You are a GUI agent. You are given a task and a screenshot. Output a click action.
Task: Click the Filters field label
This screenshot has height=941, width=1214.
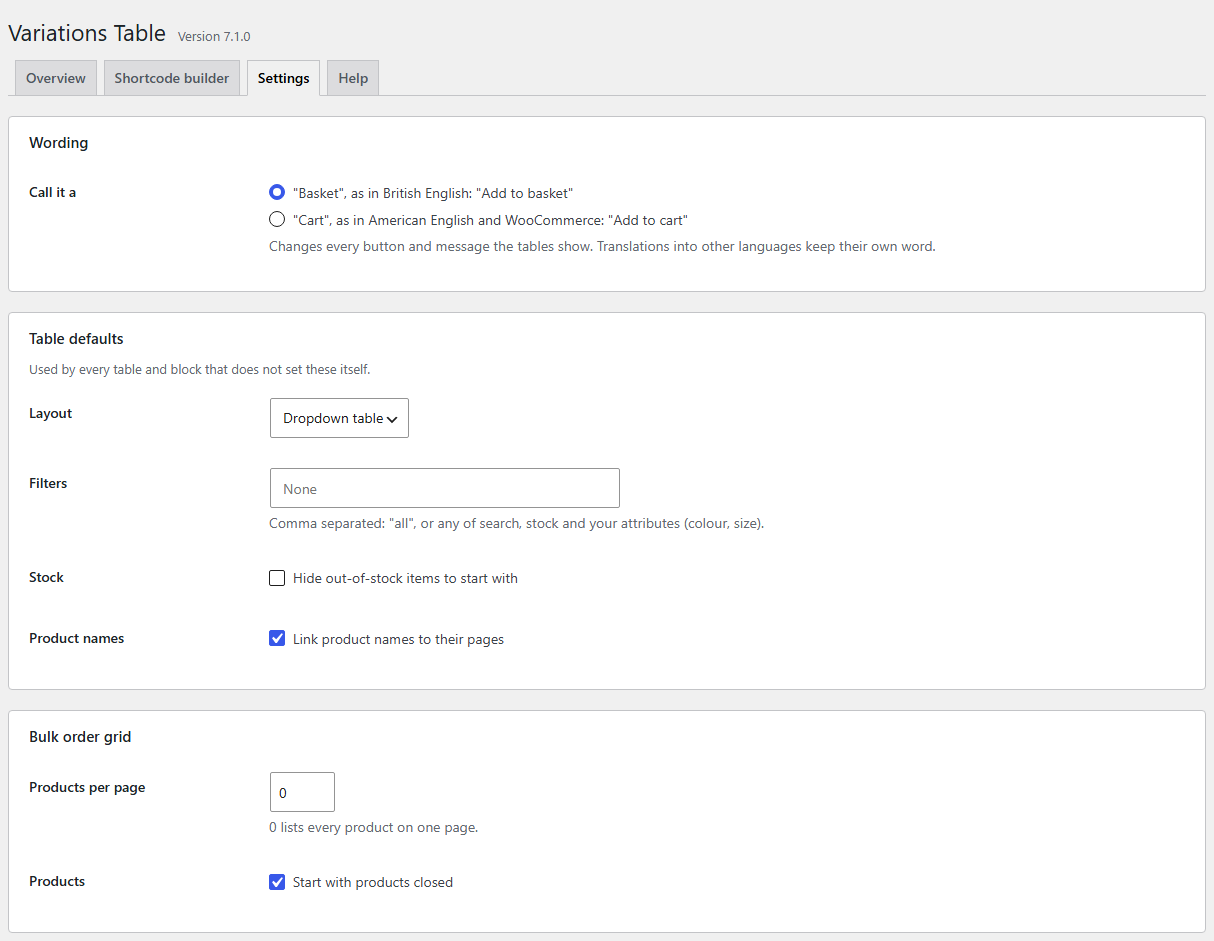pyautogui.click(x=48, y=483)
